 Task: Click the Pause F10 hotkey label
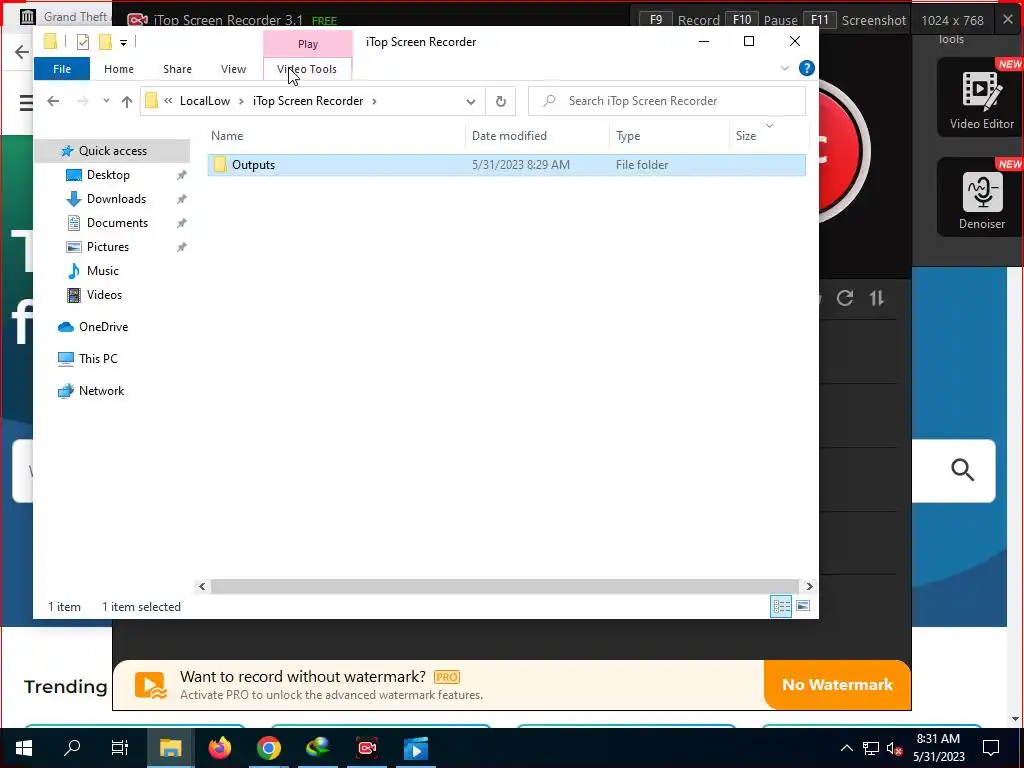tap(761, 20)
